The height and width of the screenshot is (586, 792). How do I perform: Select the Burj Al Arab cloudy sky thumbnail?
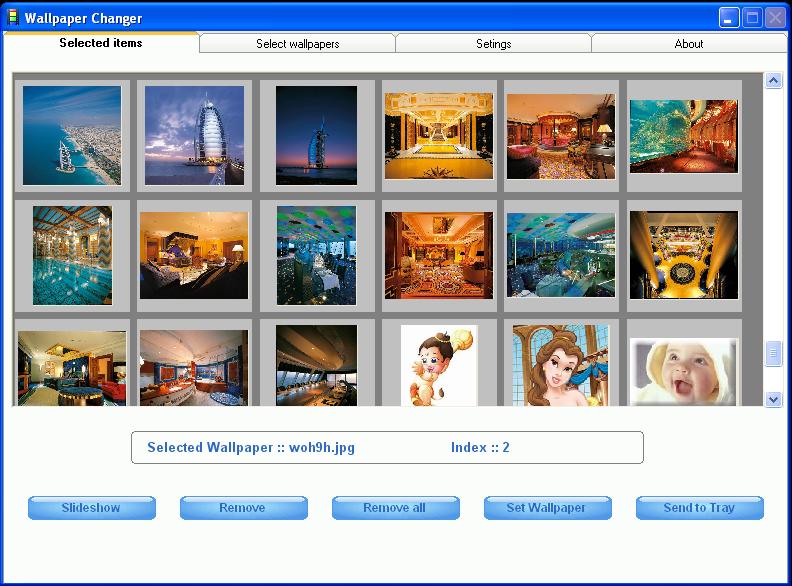point(194,135)
